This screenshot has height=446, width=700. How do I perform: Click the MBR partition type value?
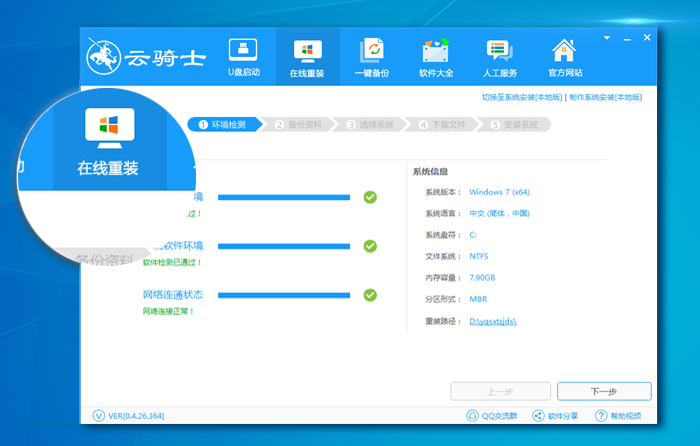478,299
